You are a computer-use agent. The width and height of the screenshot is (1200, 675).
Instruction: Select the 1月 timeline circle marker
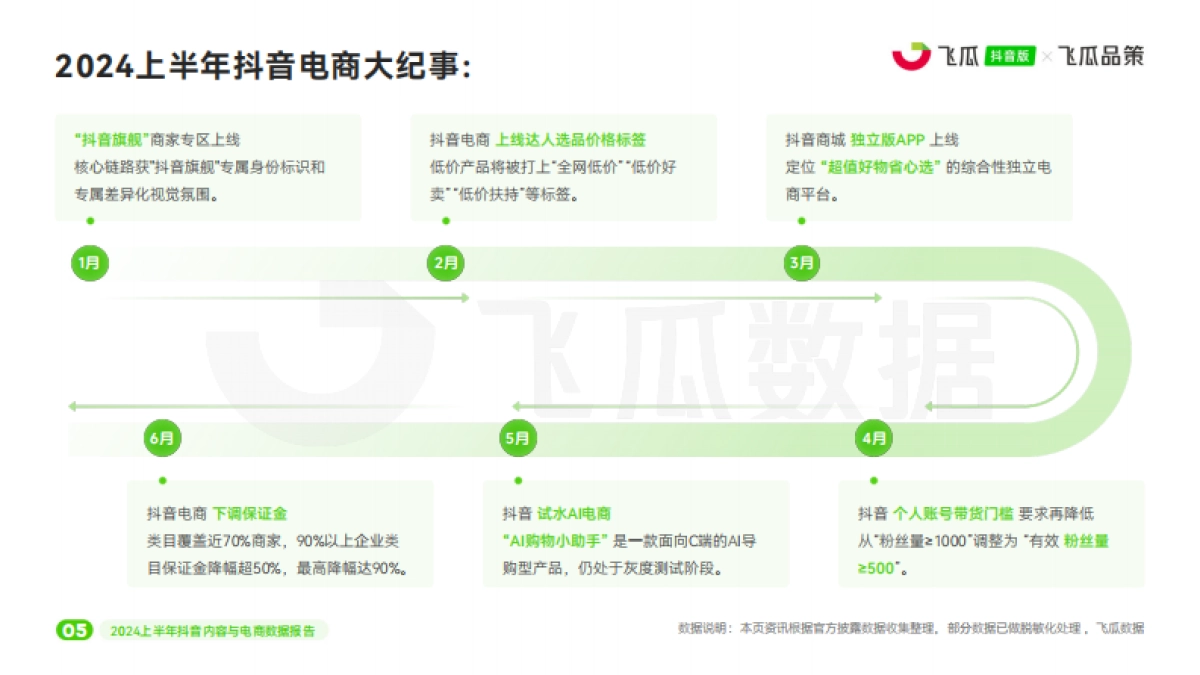click(88, 263)
